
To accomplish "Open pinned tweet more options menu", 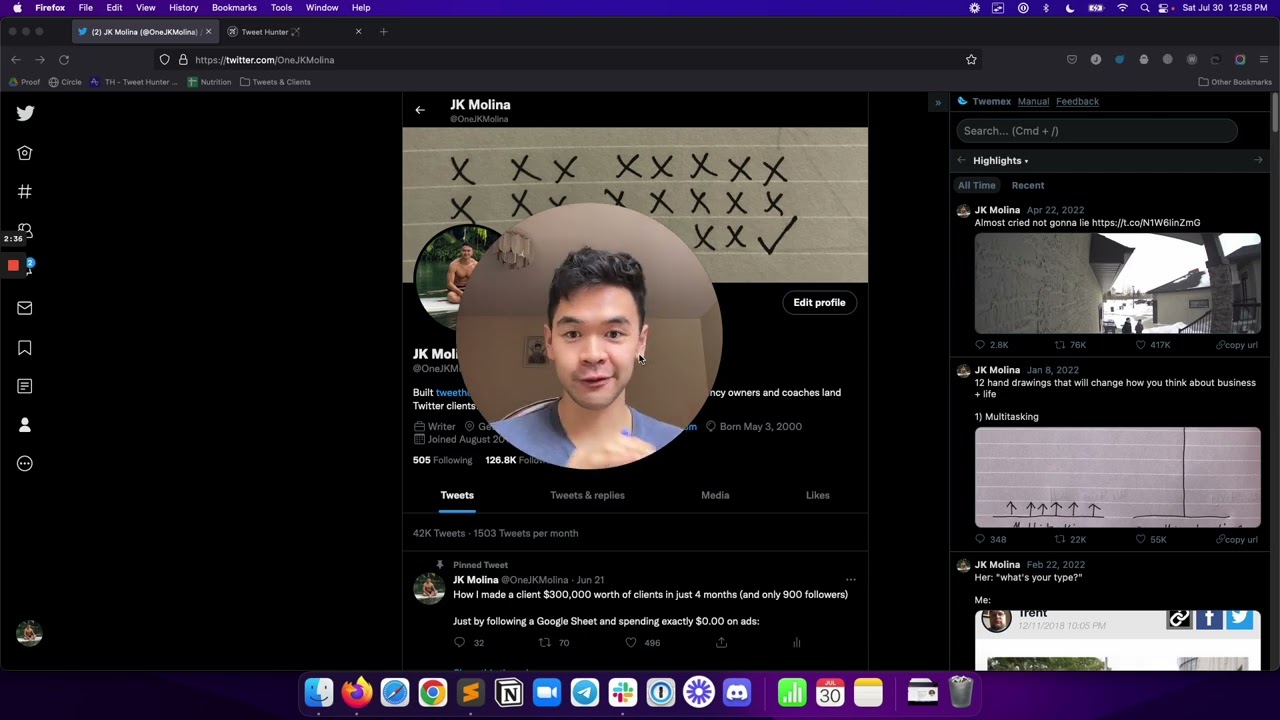I will click(851, 580).
